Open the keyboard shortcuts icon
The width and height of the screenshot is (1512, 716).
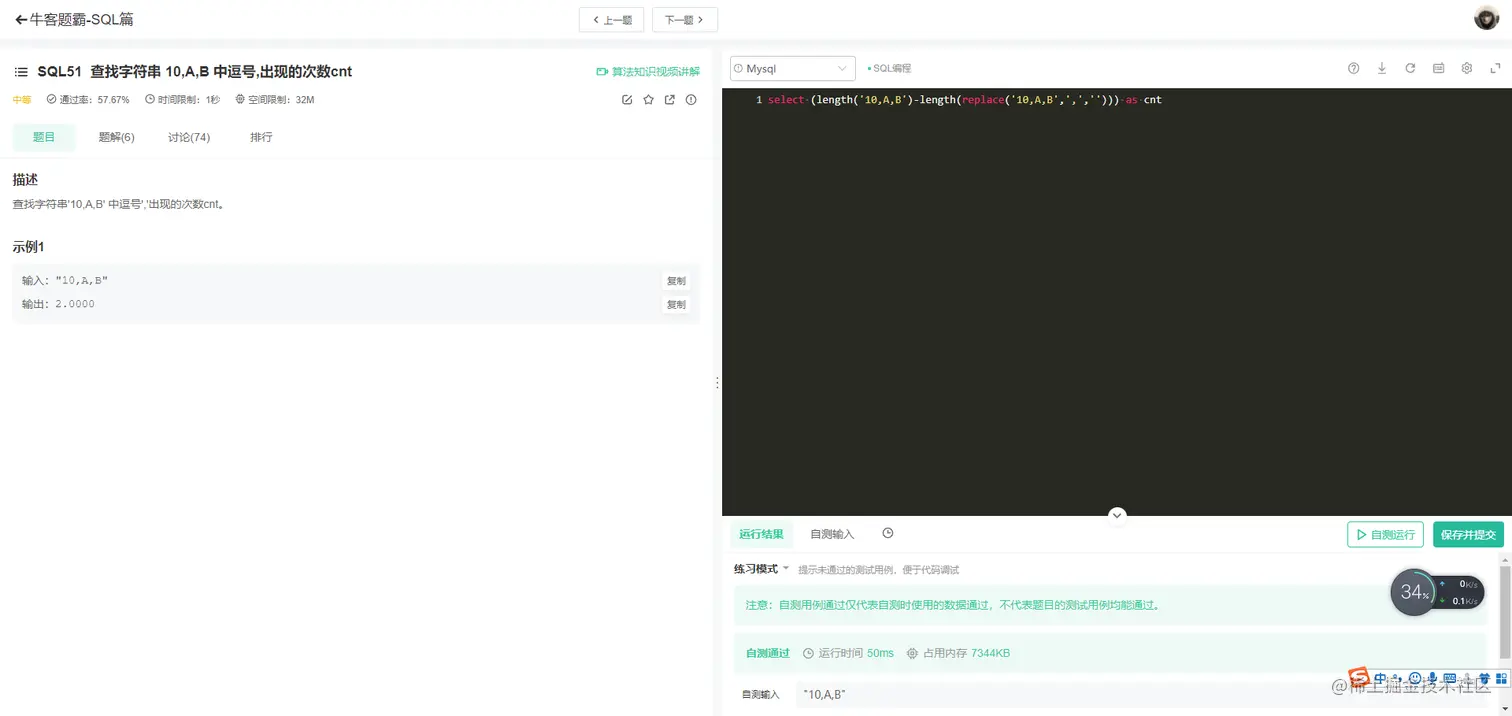pos(1438,68)
